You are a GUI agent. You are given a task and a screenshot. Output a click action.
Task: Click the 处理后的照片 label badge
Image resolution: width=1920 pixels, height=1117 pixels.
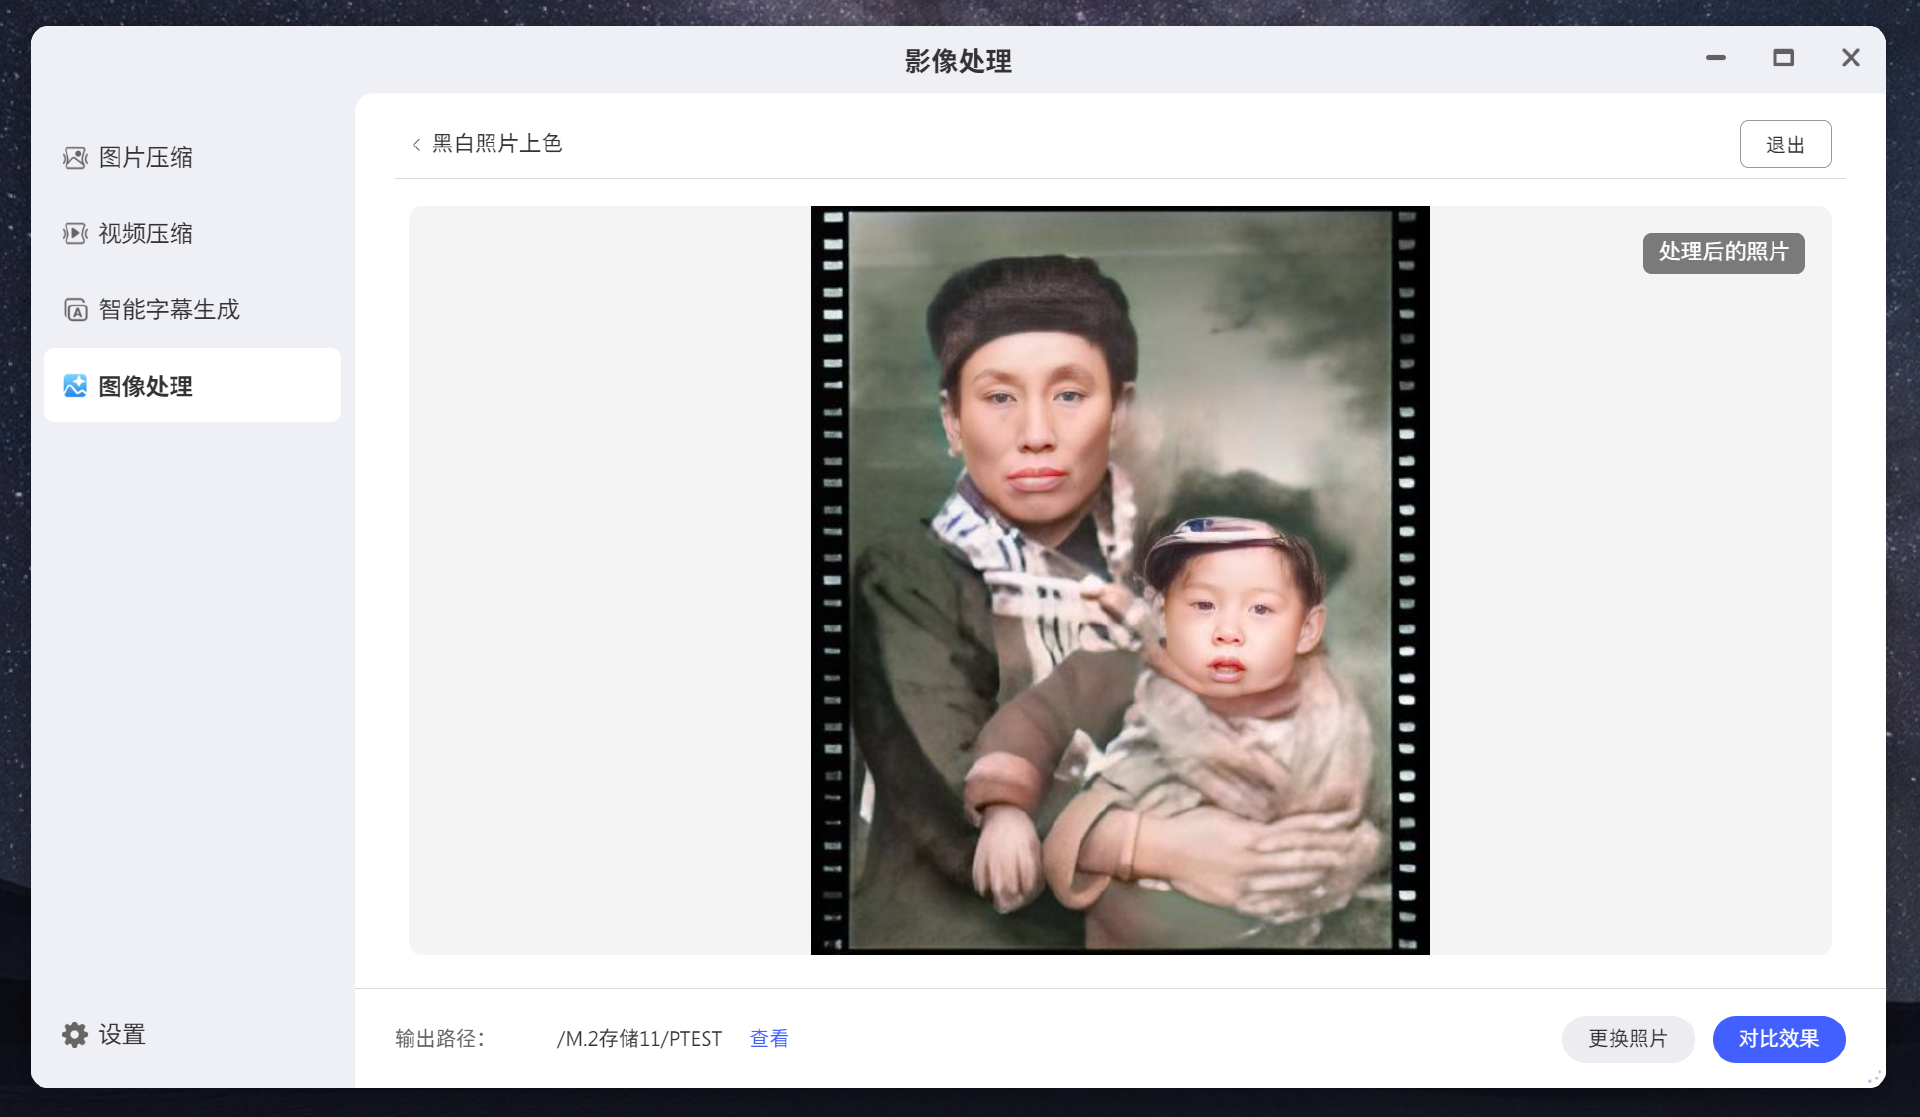1723,253
